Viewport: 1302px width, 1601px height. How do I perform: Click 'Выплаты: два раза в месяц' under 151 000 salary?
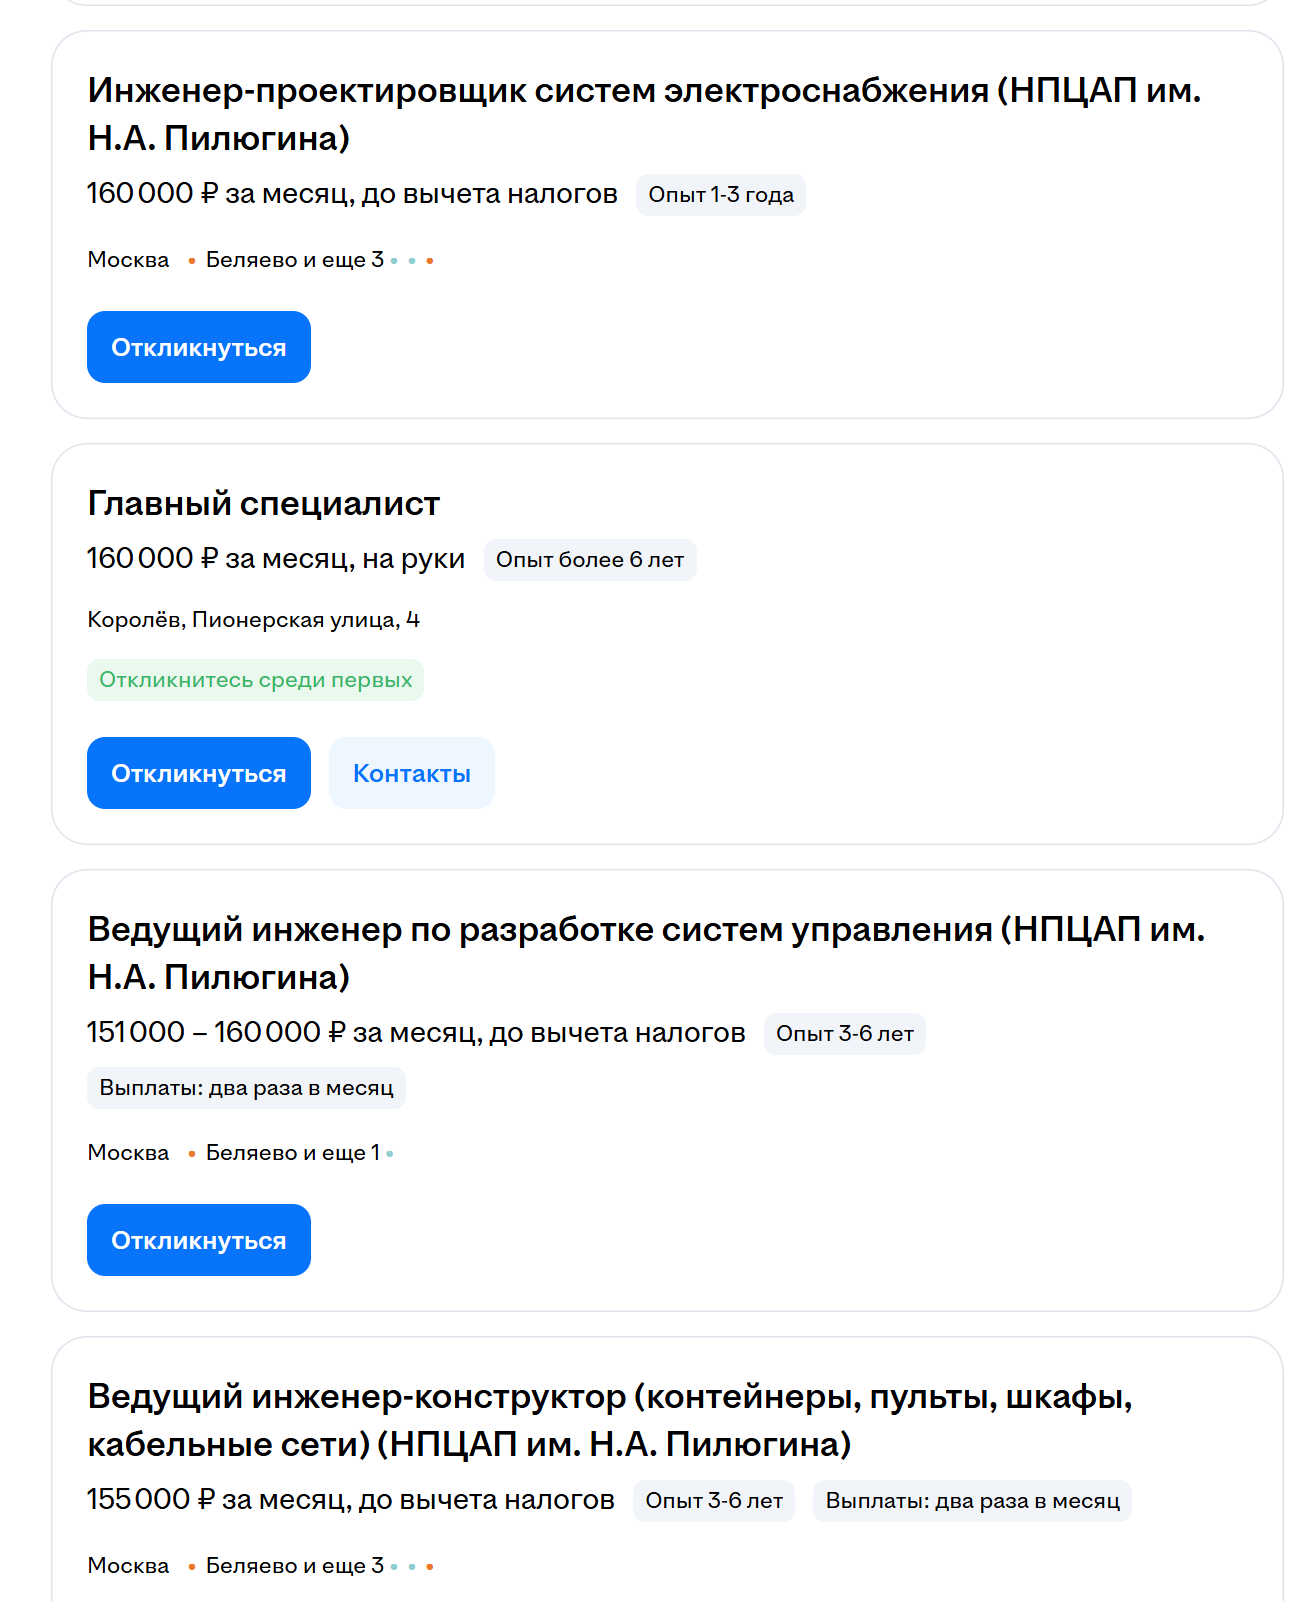[x=246, y=1088]
